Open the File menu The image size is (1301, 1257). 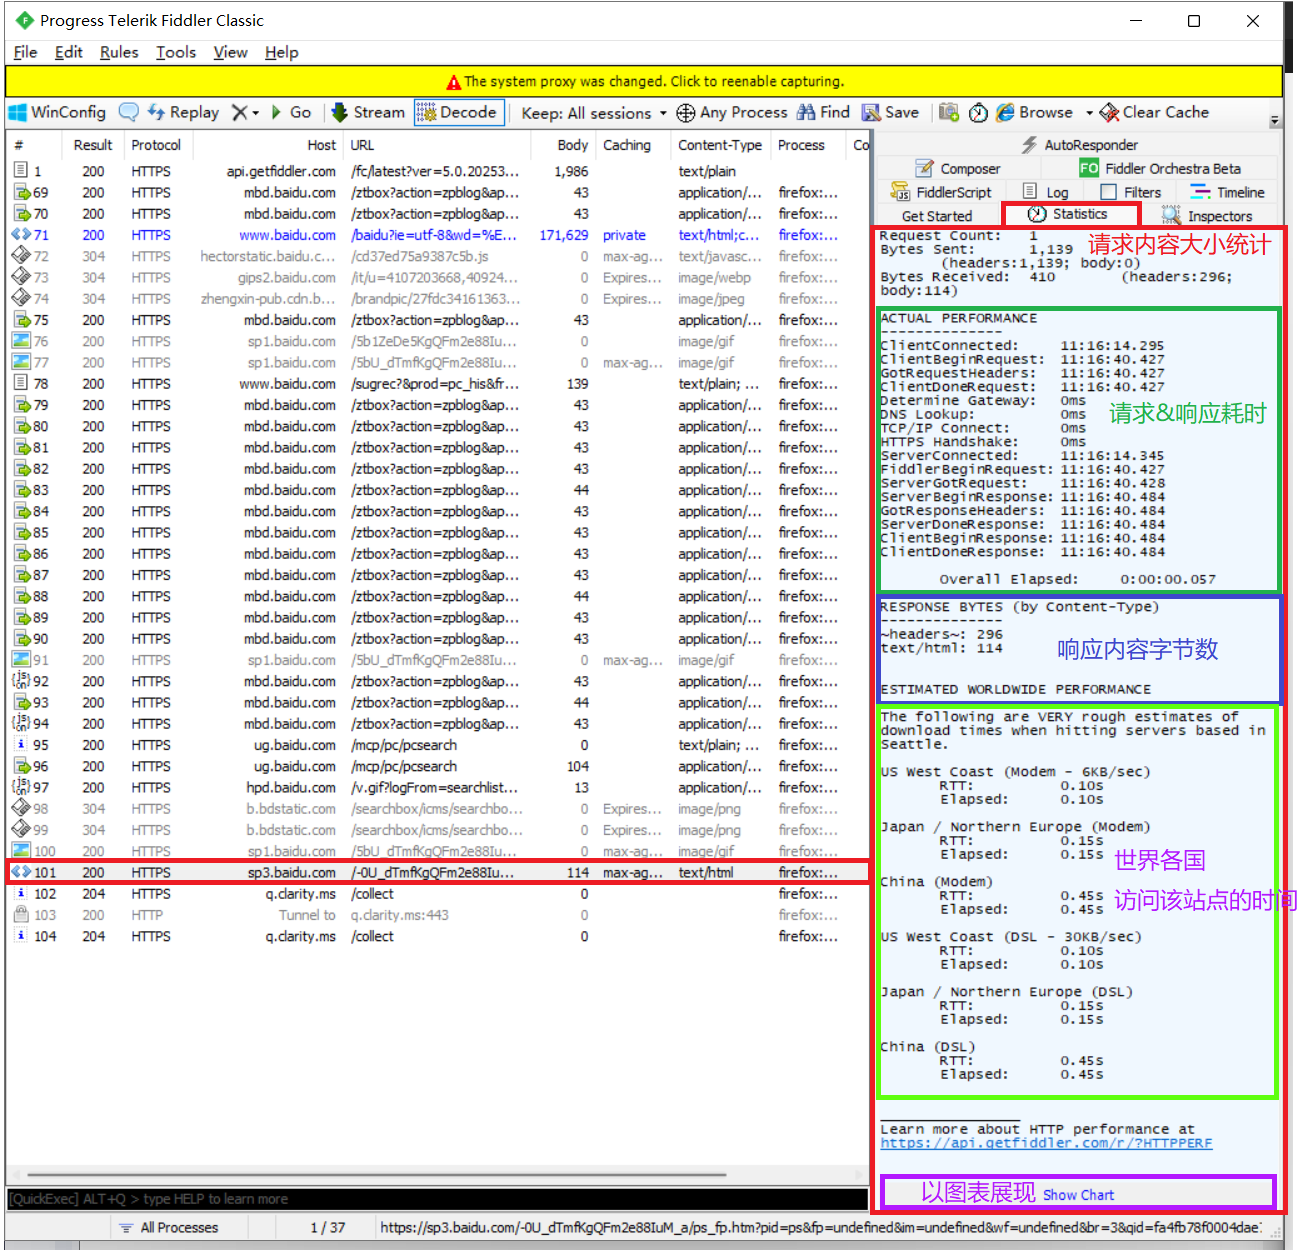[25, 52]
